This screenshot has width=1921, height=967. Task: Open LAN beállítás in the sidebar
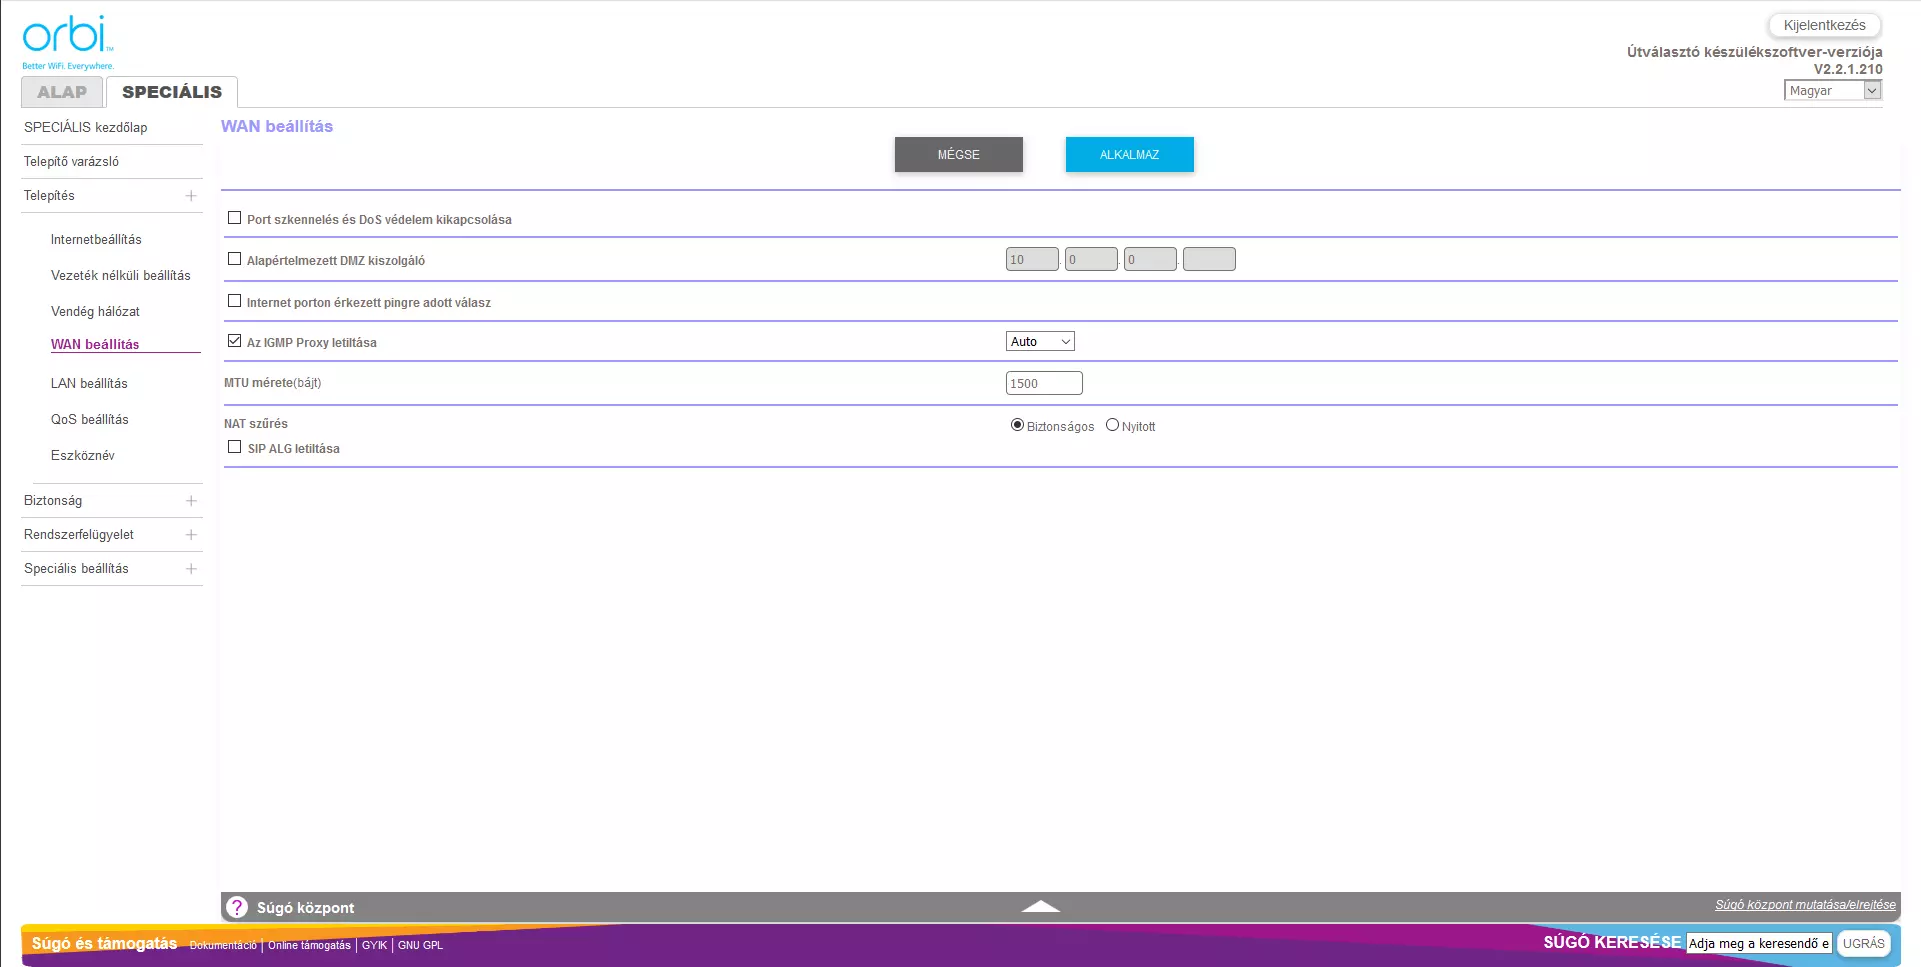[x=89, y=384]
